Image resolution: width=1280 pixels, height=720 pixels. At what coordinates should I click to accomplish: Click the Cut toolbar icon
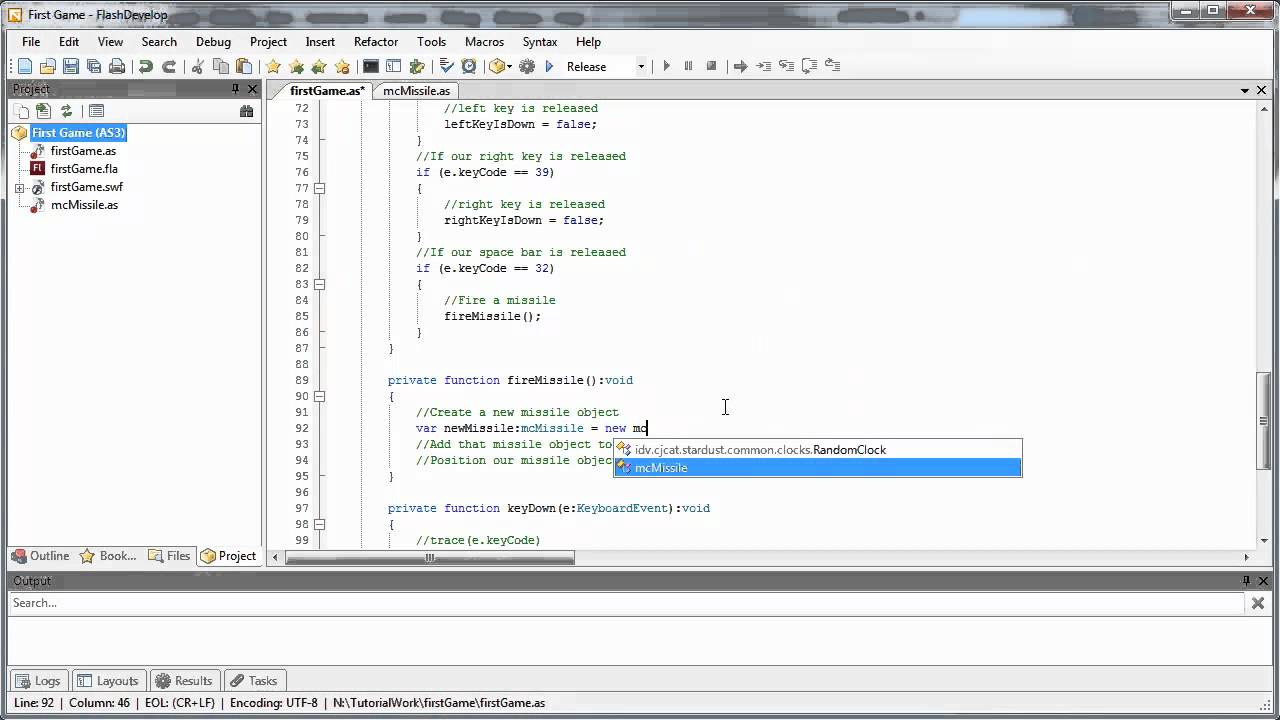point(197,66)
